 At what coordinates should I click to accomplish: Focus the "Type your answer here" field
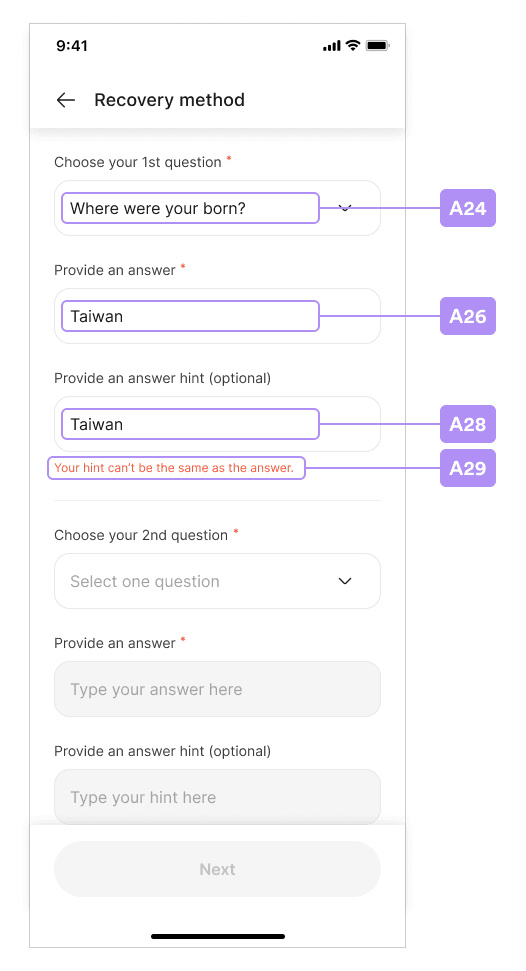[x=217, y=689]
